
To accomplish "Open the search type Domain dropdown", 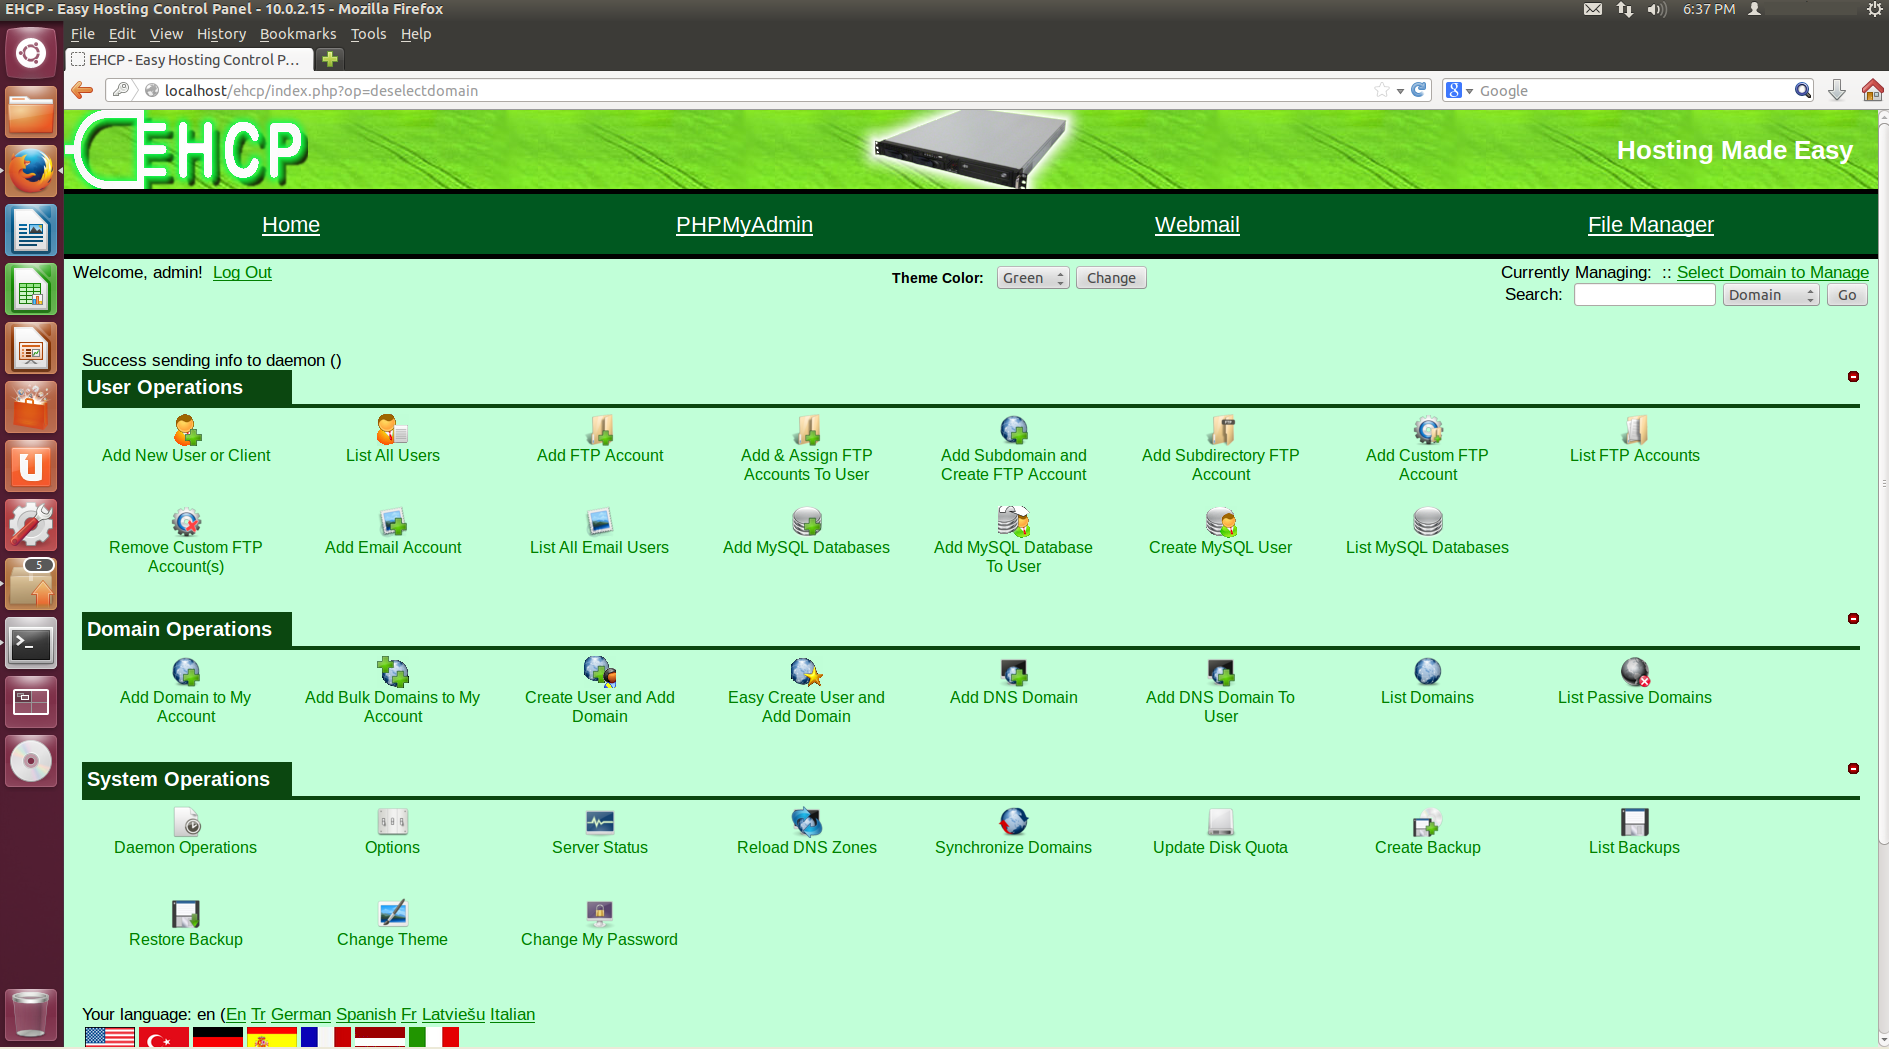I will tap(1770, 294).
